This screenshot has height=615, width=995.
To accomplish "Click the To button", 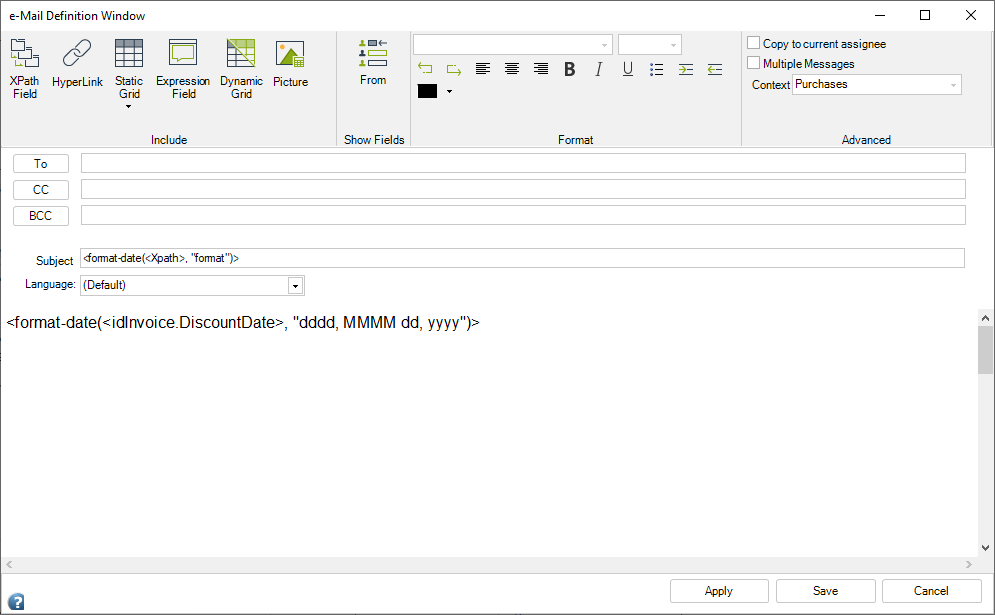I will [41, 164].
